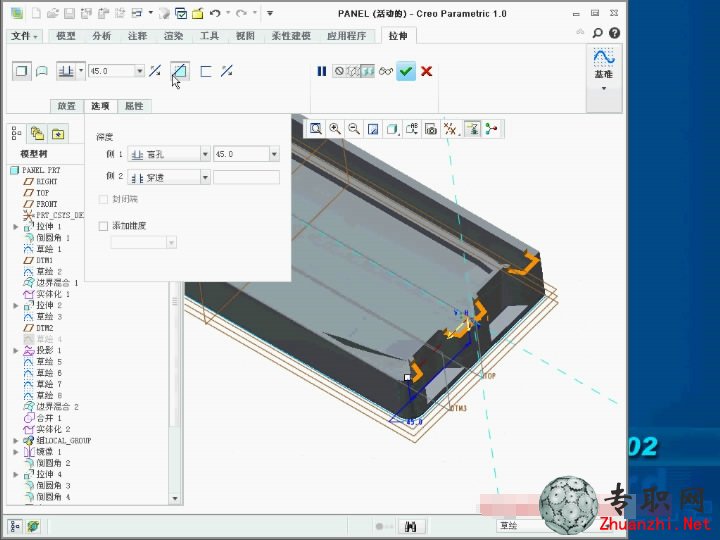
Task: Toggle the Capped Ends (封闭端) checkbox
Action: click(x=103, y=199)
